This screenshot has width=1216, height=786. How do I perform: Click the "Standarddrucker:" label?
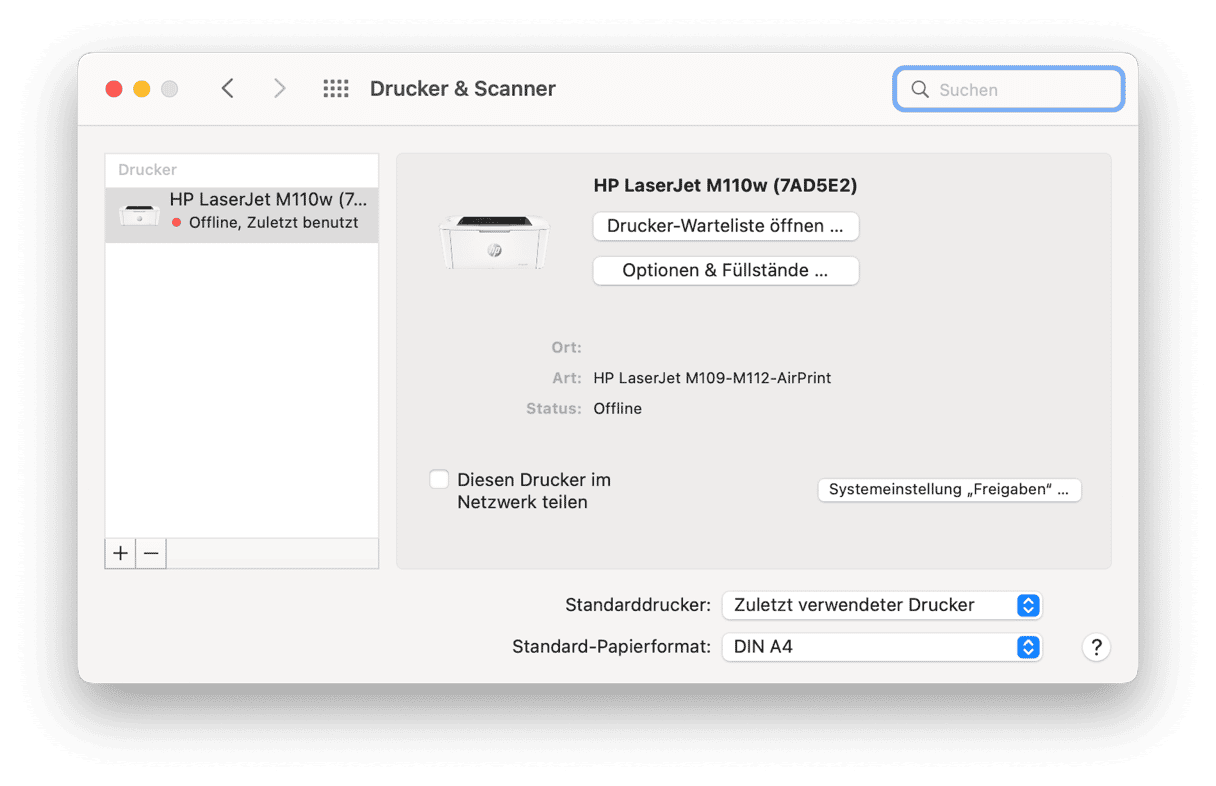point(638,605)
